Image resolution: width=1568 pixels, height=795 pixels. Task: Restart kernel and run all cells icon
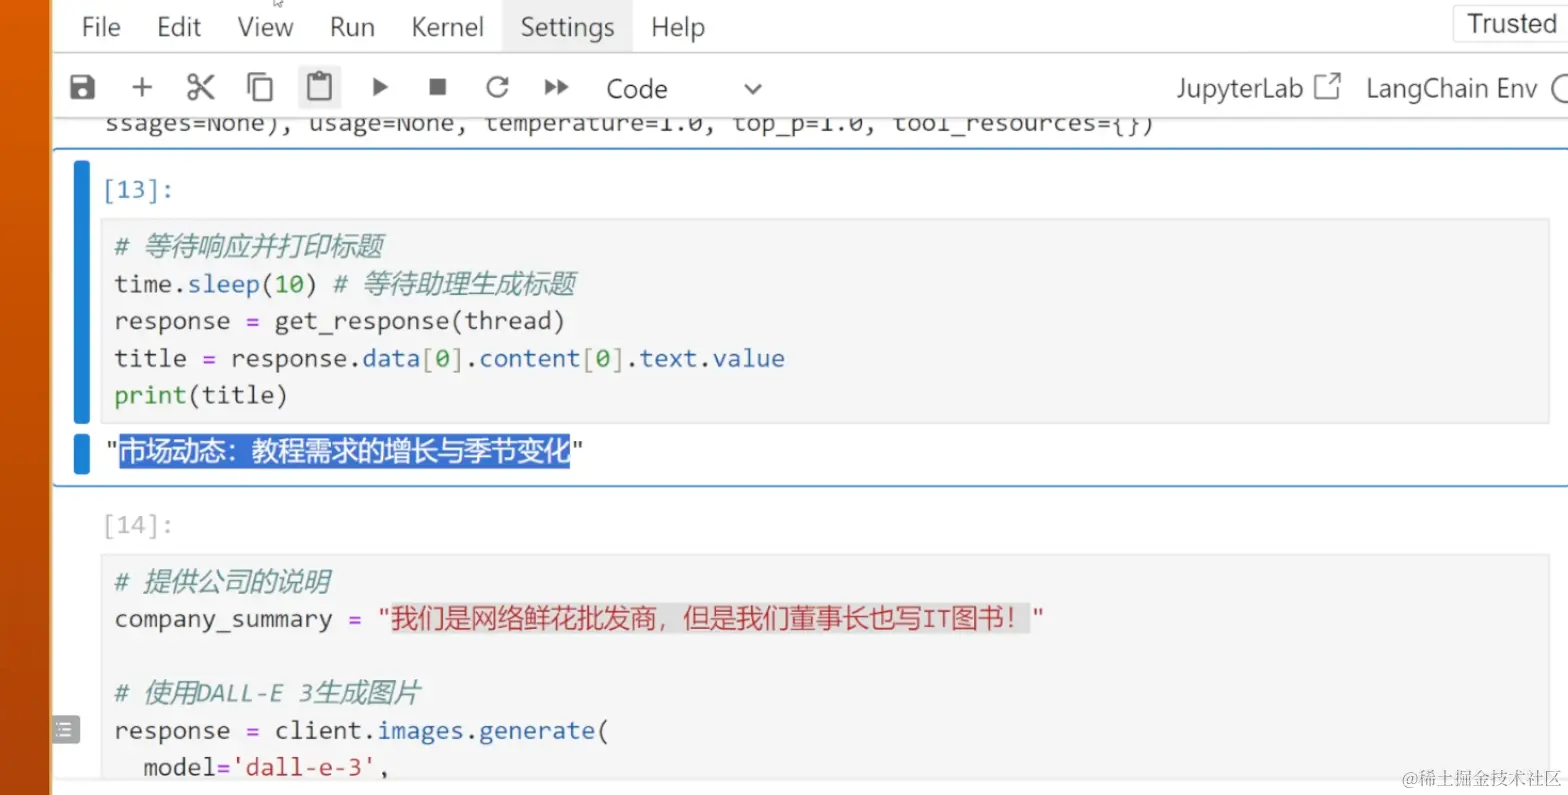click(556, 88)
